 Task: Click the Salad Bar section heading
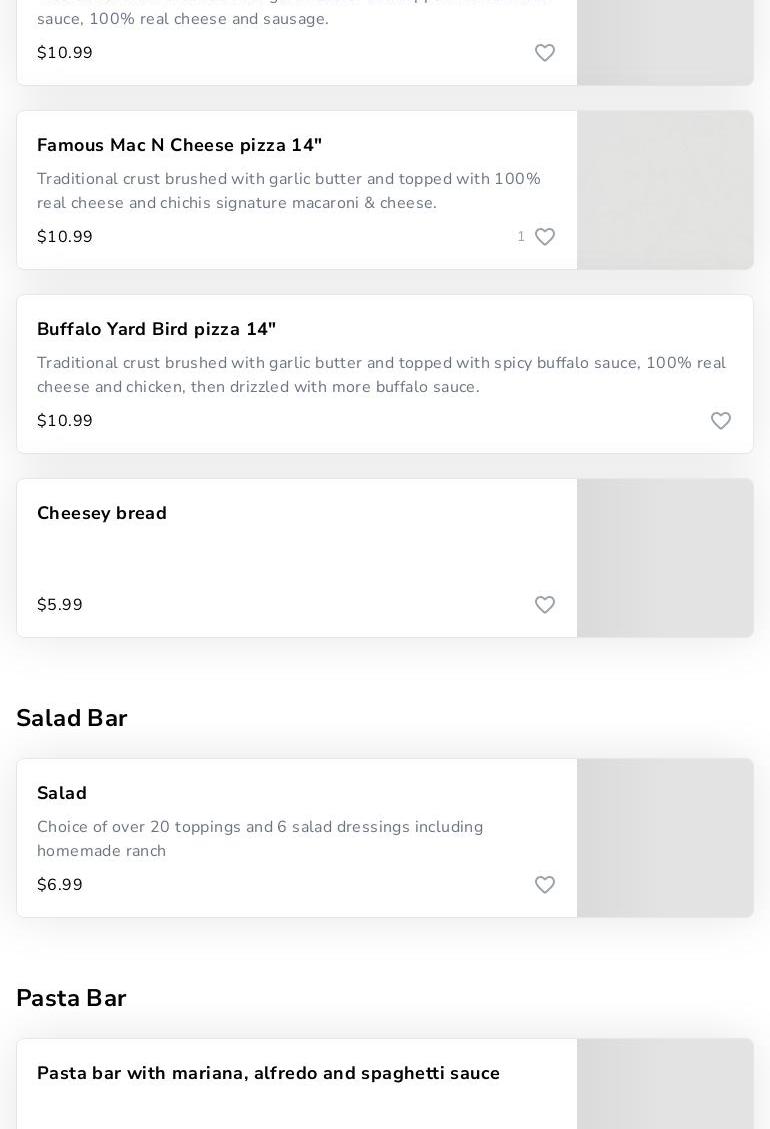pyautogui.click(x=72, y=718)
